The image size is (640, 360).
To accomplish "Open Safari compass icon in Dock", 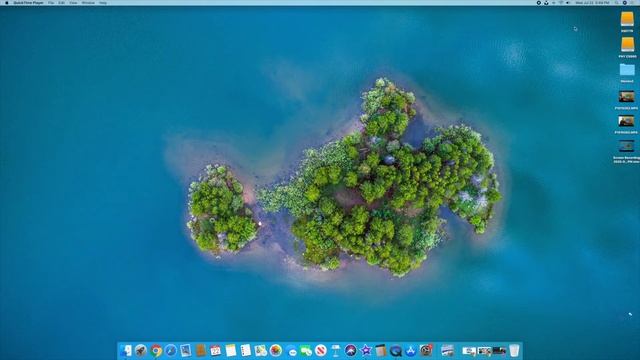I will [171, 351].
